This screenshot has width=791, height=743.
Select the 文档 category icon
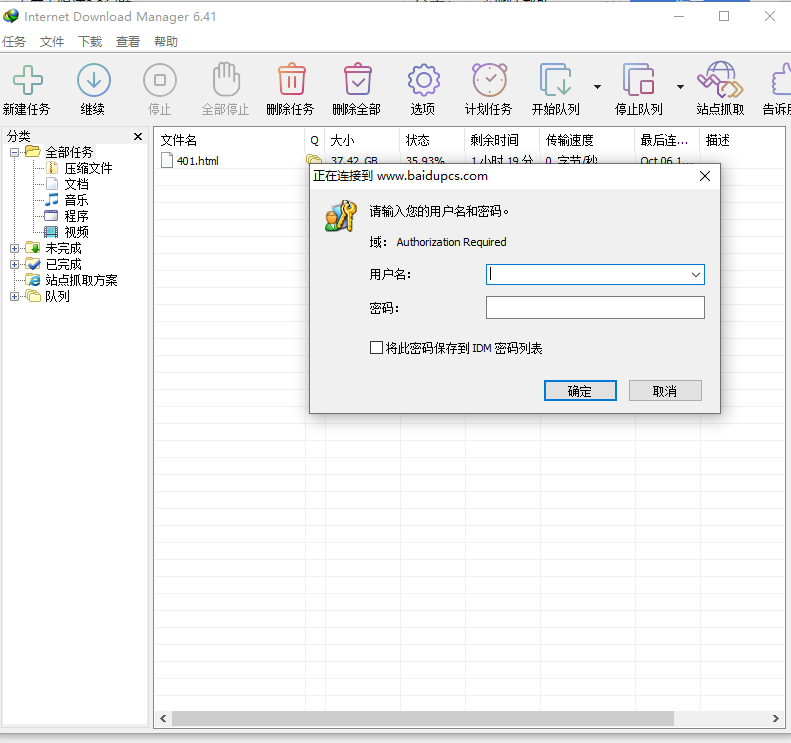pyautogui.click(x=51, y=184)
